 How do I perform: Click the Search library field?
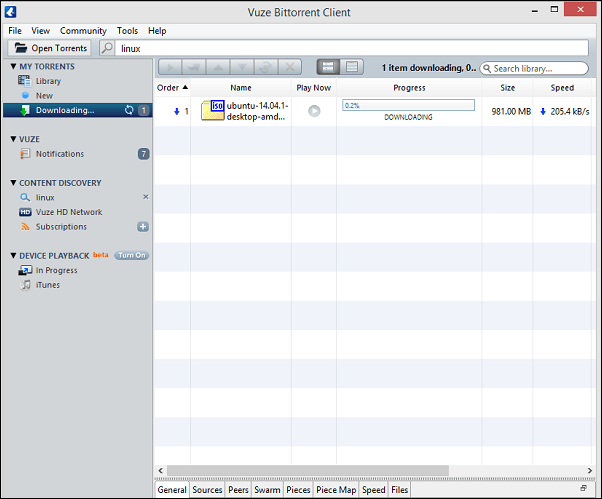(534, 68)
